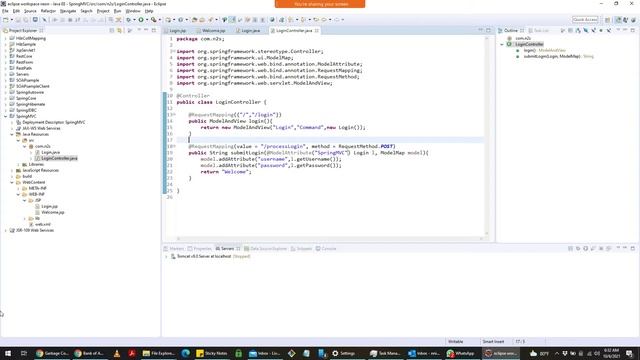The height and width of the screenshot is (360, 640).
Task: Open the Window menu
Action: [x=133, y=11]
